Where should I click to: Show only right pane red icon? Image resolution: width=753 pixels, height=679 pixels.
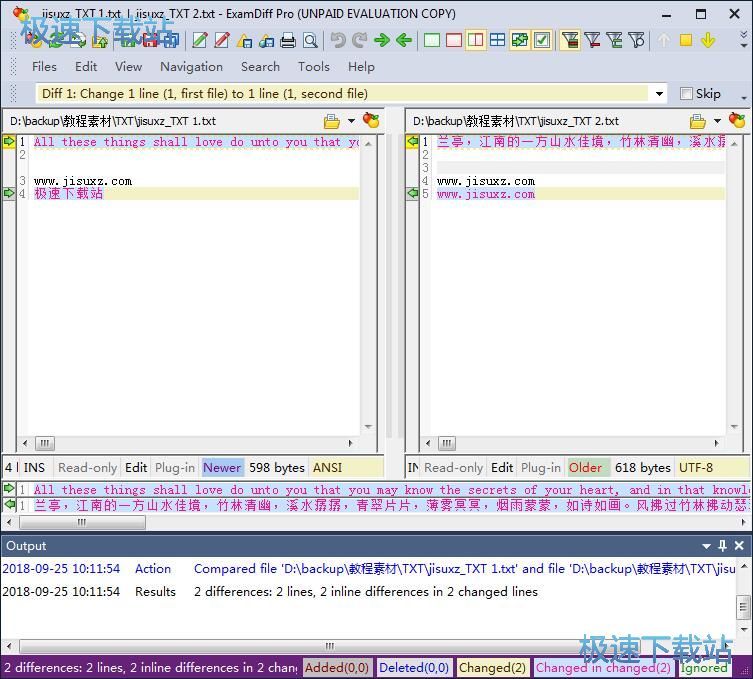pyautogui.click(x=454, y=40)
